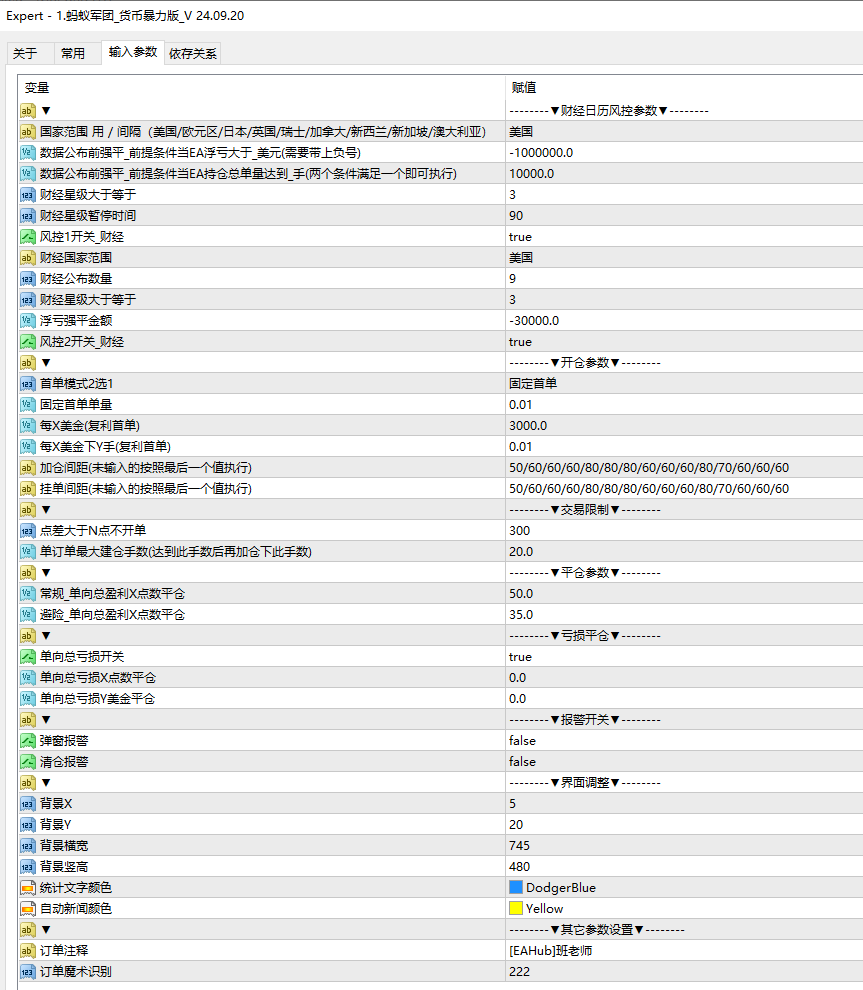Viewport: 863px width, 990px height.
Task: Click the ▼ row for 平仓参数 section
Action: pyautogui.click(x=441, y=573)
